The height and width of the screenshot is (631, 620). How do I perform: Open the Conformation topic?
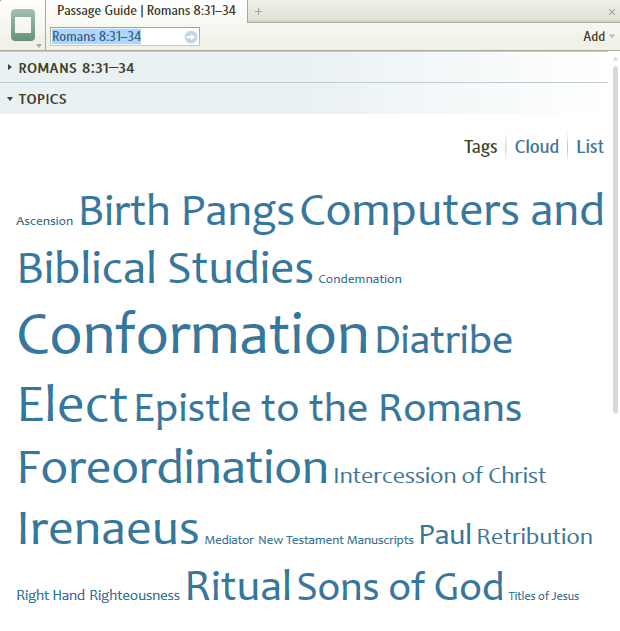(193, 334)
